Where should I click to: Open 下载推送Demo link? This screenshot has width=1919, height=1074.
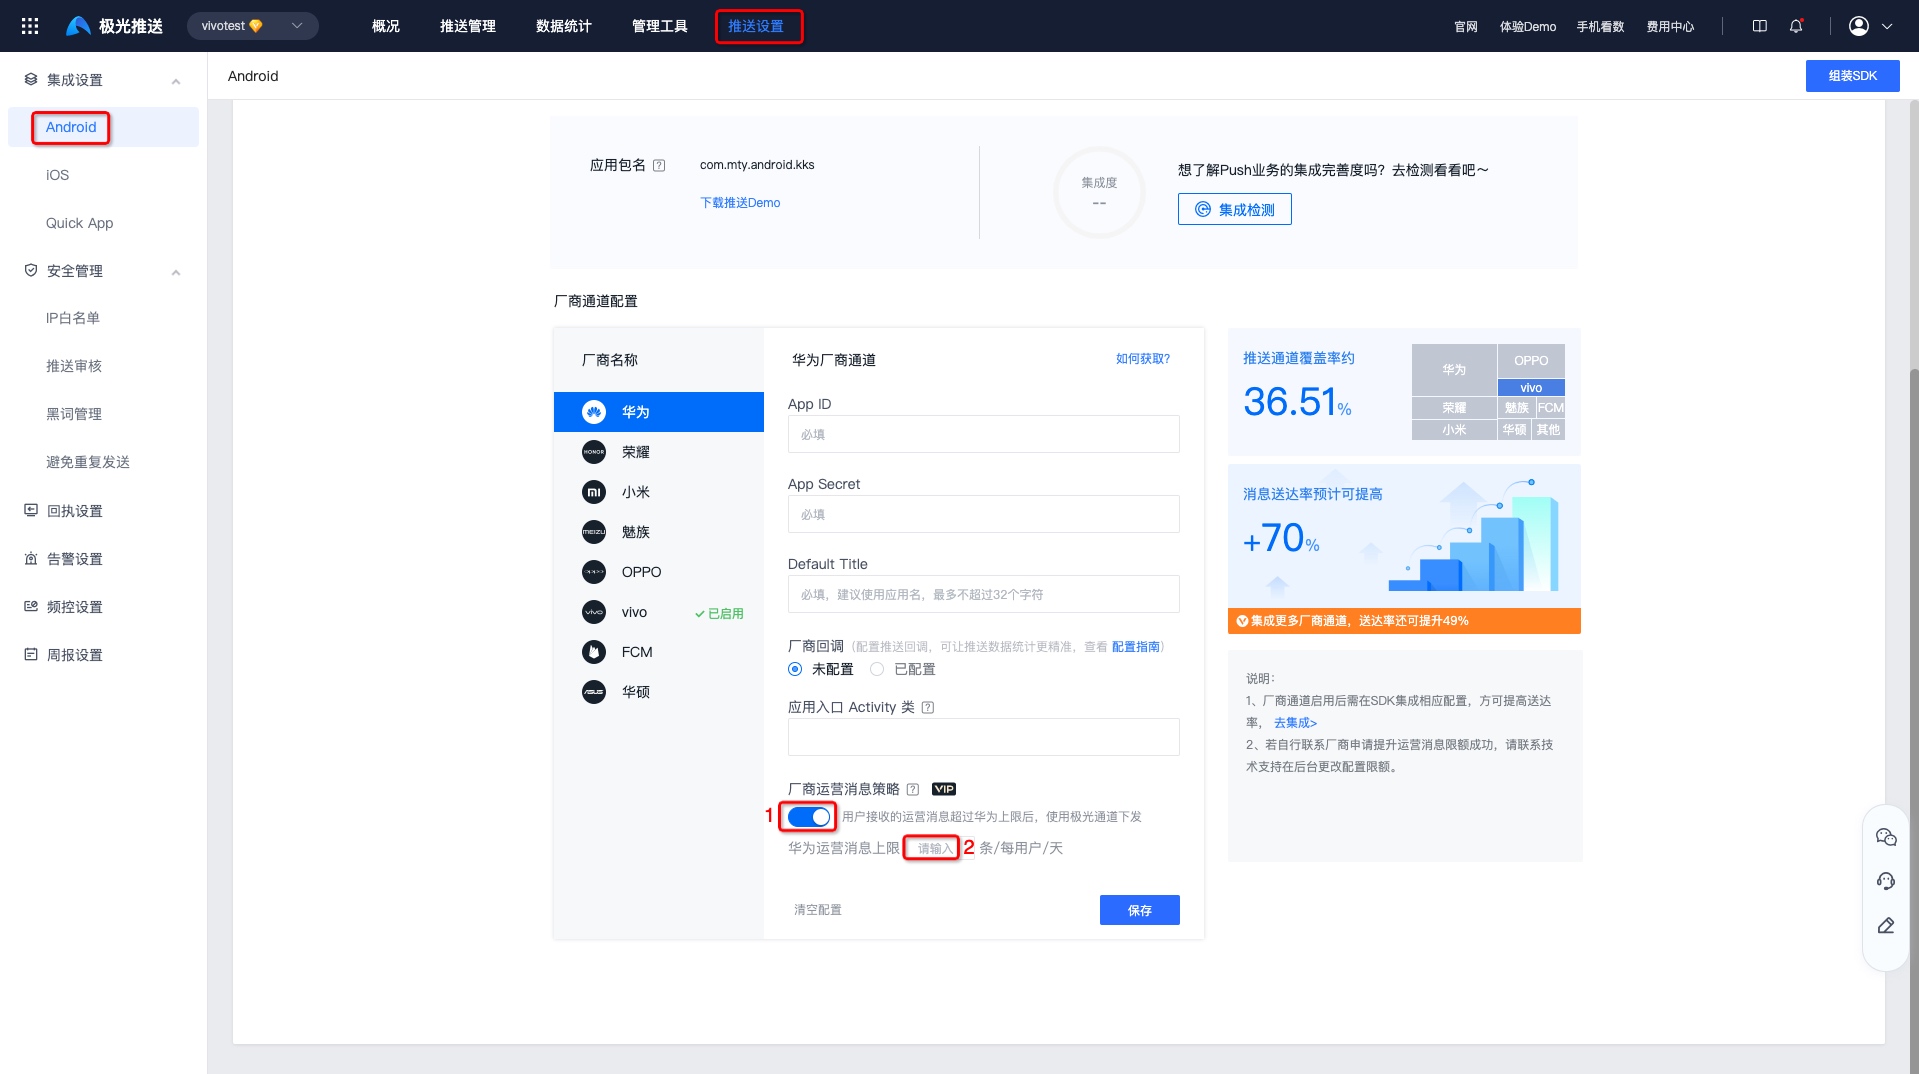740,203
